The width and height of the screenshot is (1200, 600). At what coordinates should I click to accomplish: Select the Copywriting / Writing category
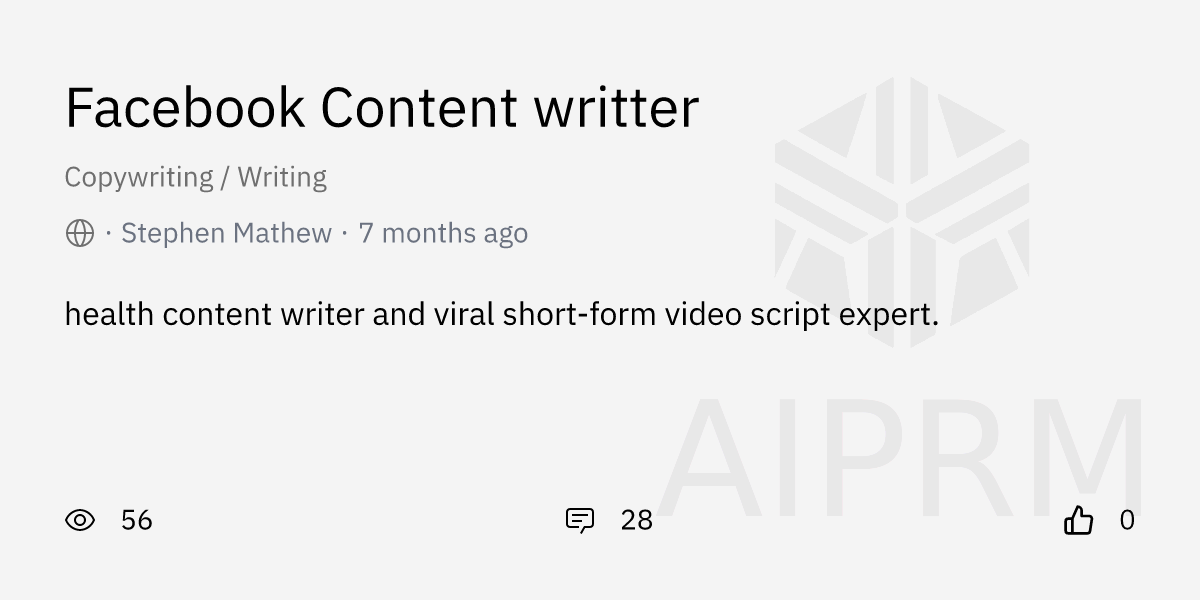pyautogui.click(x=196, y=178)
